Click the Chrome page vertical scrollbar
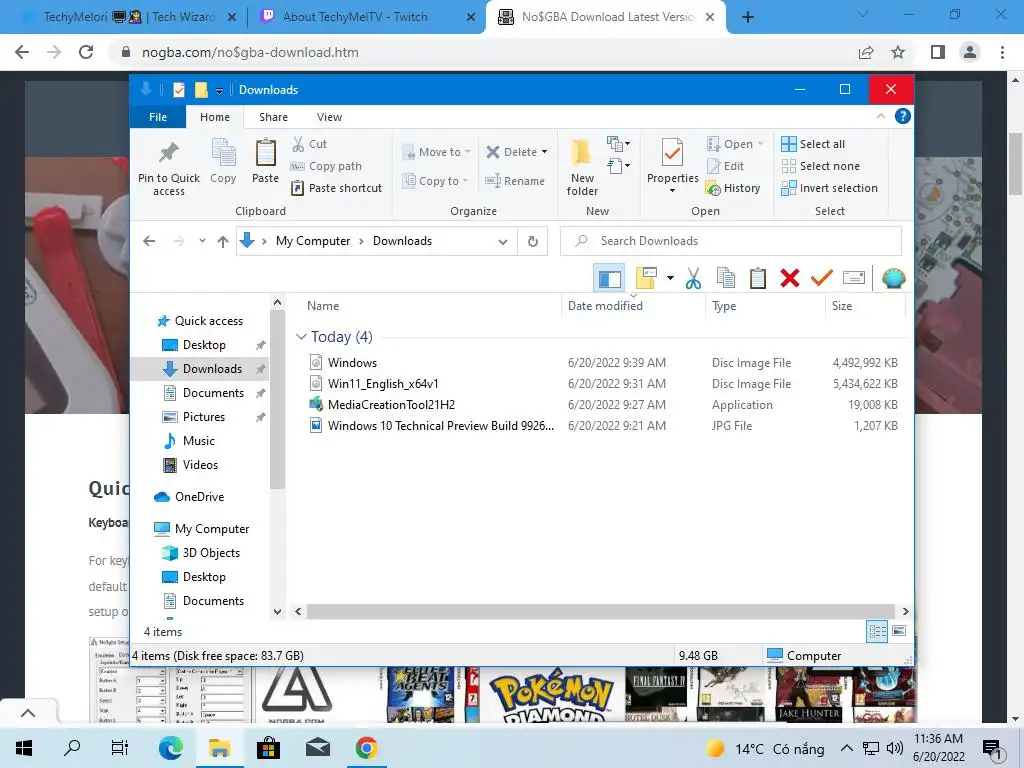The width and height of the screenshot is (1024, 768). (1016, 163)
